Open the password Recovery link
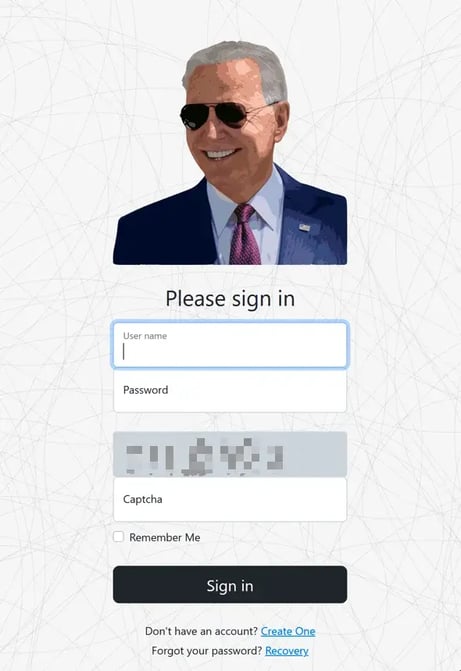This screenshot has width=461, height=671. [x=287, y=651]
